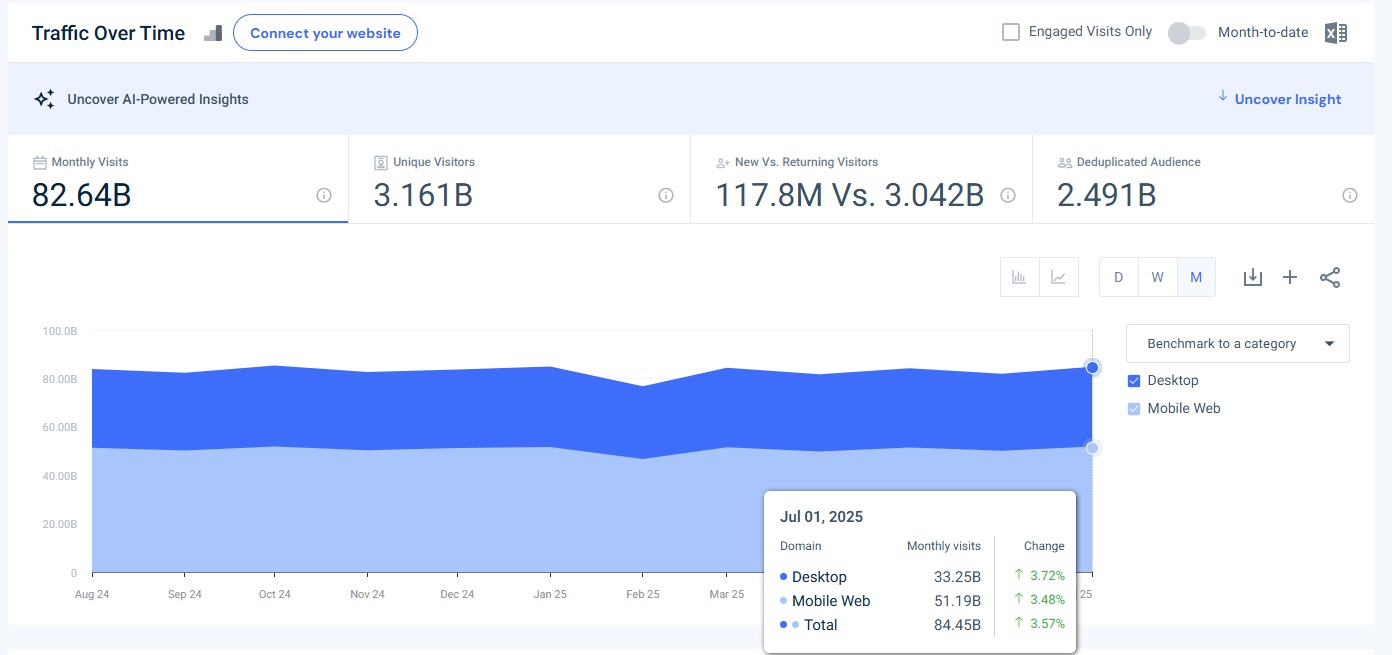
Task: Switch chart to bar chart view
Action: point(1019,277)
